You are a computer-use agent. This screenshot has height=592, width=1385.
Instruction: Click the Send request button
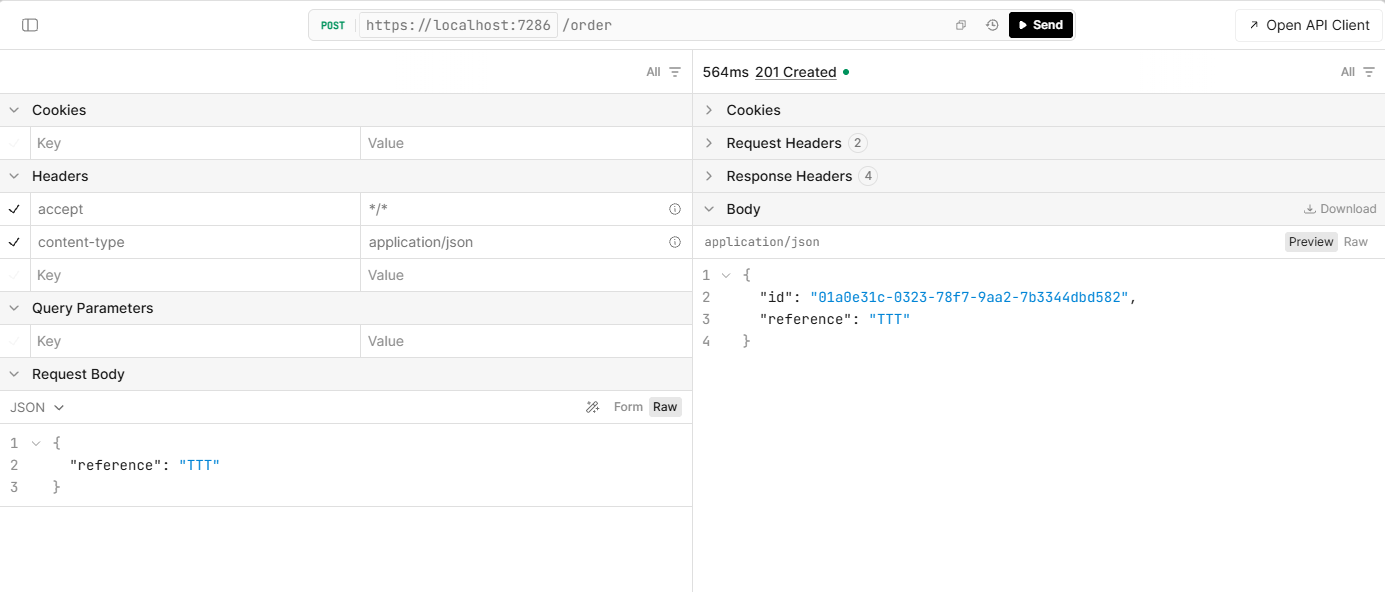tap(1041, 25)
